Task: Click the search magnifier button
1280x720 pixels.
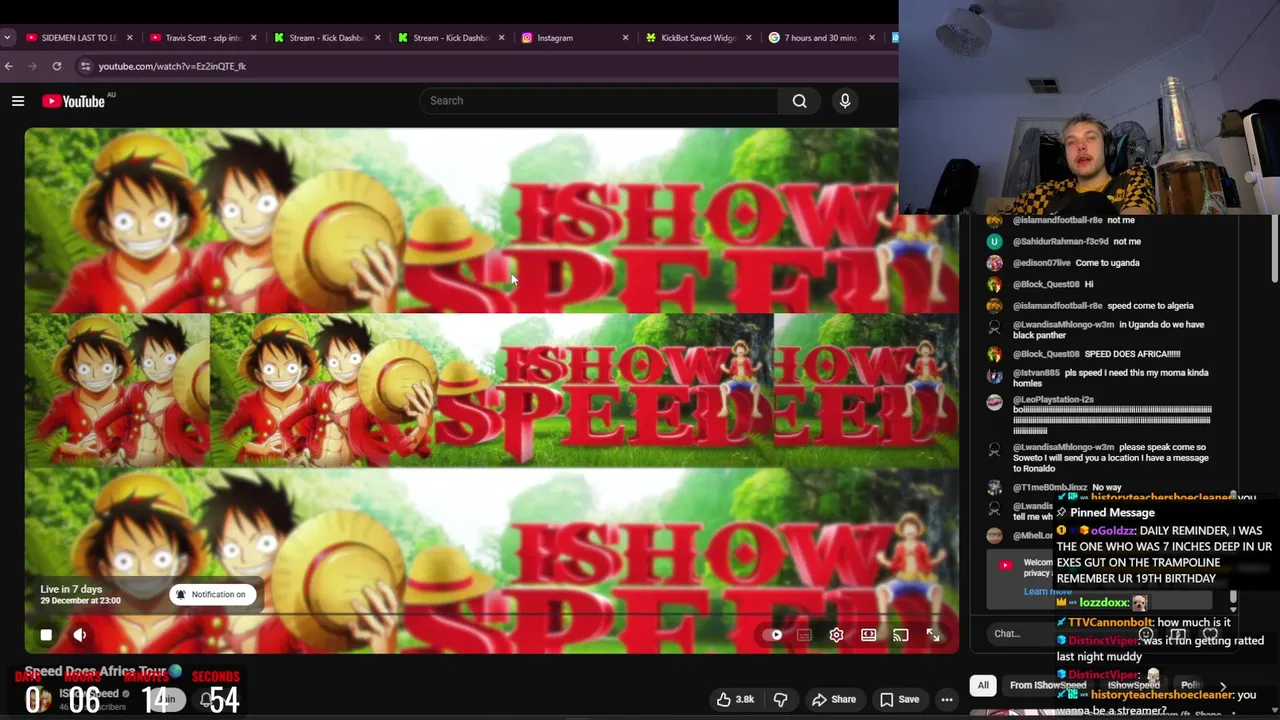Action: point(799,101)
